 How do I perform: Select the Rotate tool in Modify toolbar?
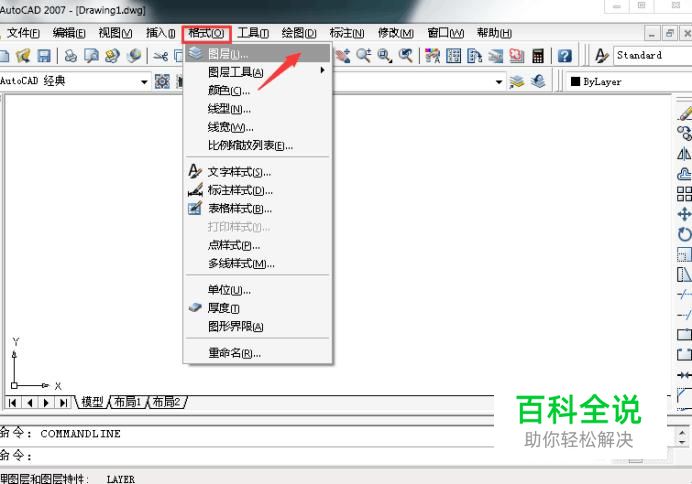(x=684, y=234)
